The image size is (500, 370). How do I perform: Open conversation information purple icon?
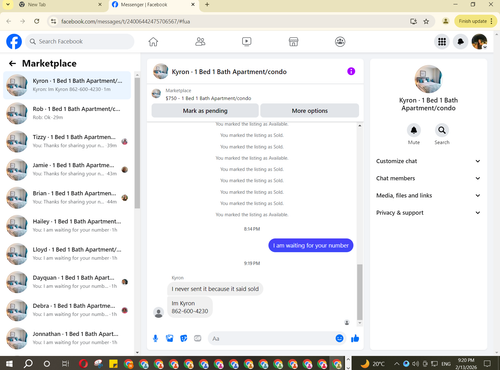coord(351,71)
